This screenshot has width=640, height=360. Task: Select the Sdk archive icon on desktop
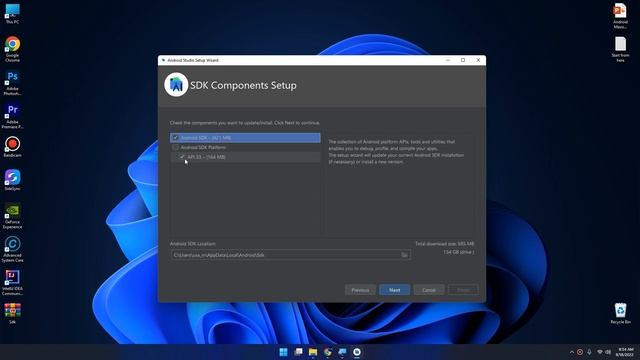(12, 313)
